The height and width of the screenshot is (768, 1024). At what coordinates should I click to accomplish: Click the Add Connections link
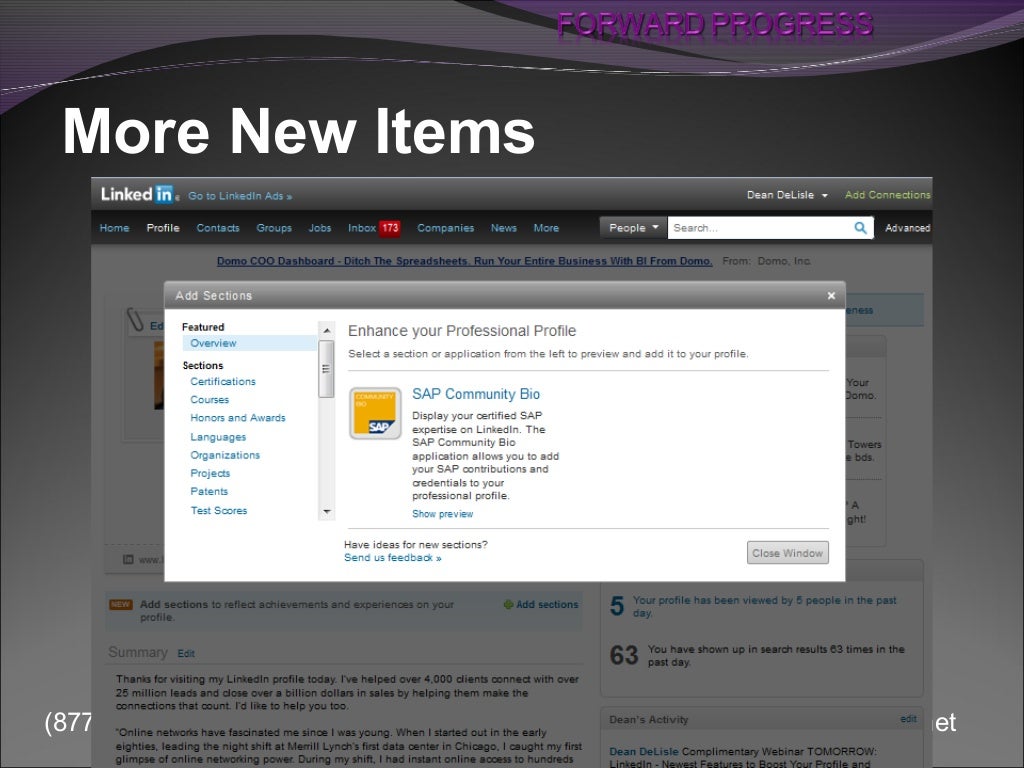[x=888, y=195]
